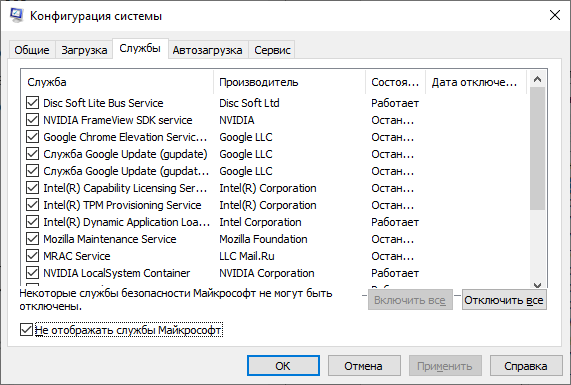Click the services list scrollbar thumb
The image size is (571, 385).
click(537, 148)
